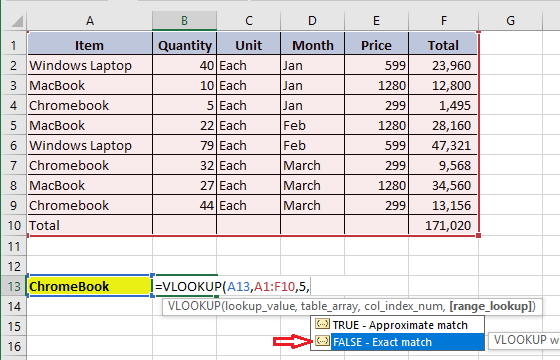Click price 599 in row 2
560x360 pixels.
coord(376,65)
